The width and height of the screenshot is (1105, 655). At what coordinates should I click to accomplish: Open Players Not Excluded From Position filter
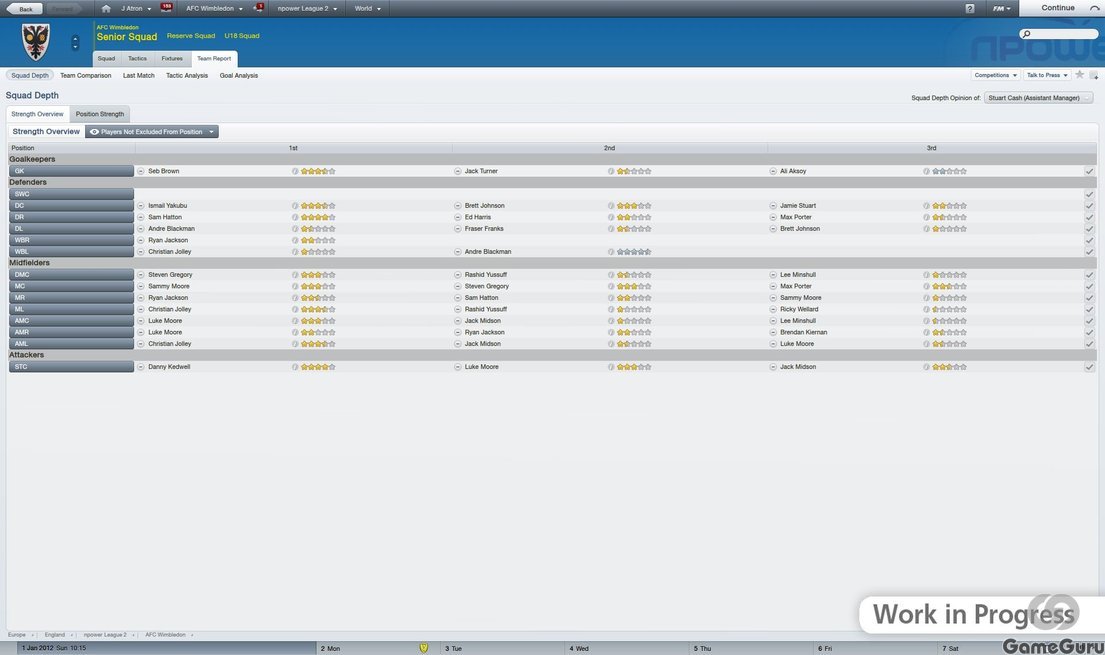[x=152, y=132]
